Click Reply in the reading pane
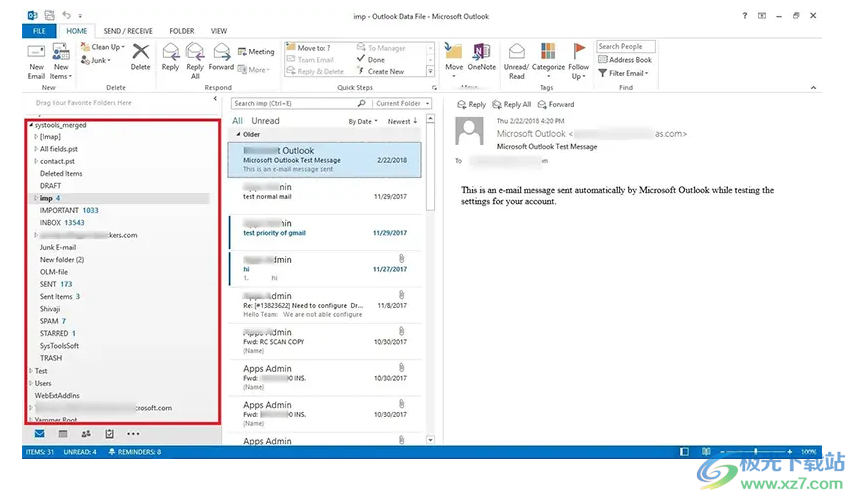The width and height of the screenshot is (856, 500). [x=472, y=105]
